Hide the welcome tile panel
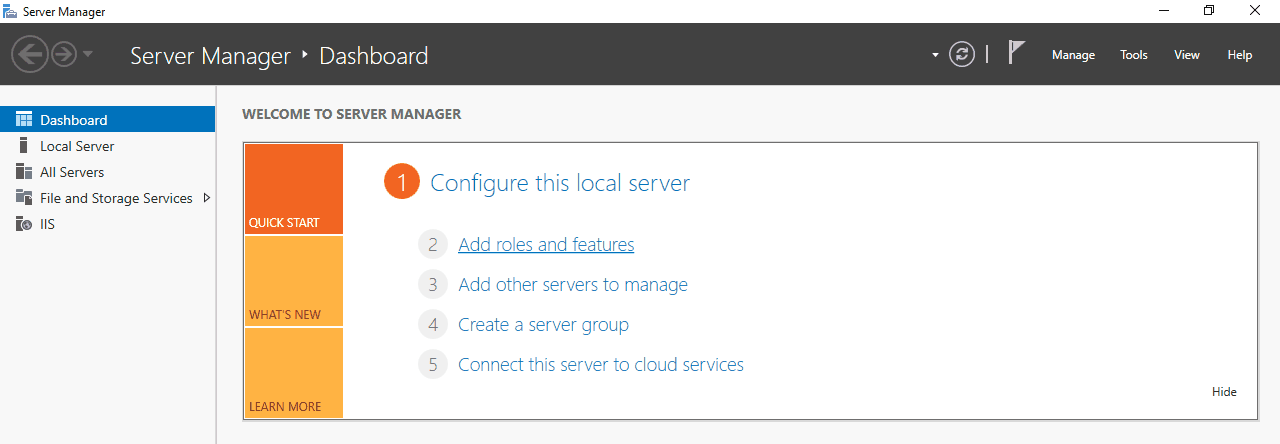1280x444 pixels. point(1224,392)
